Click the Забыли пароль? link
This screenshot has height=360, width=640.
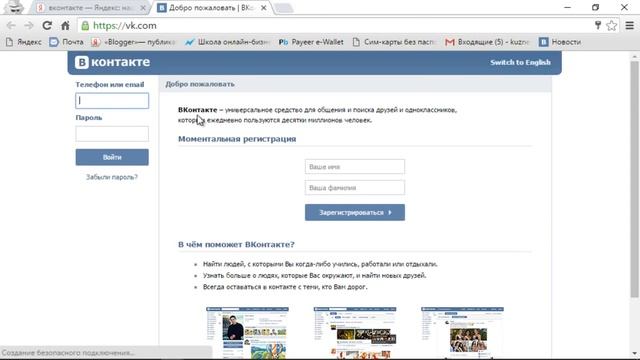112,177
